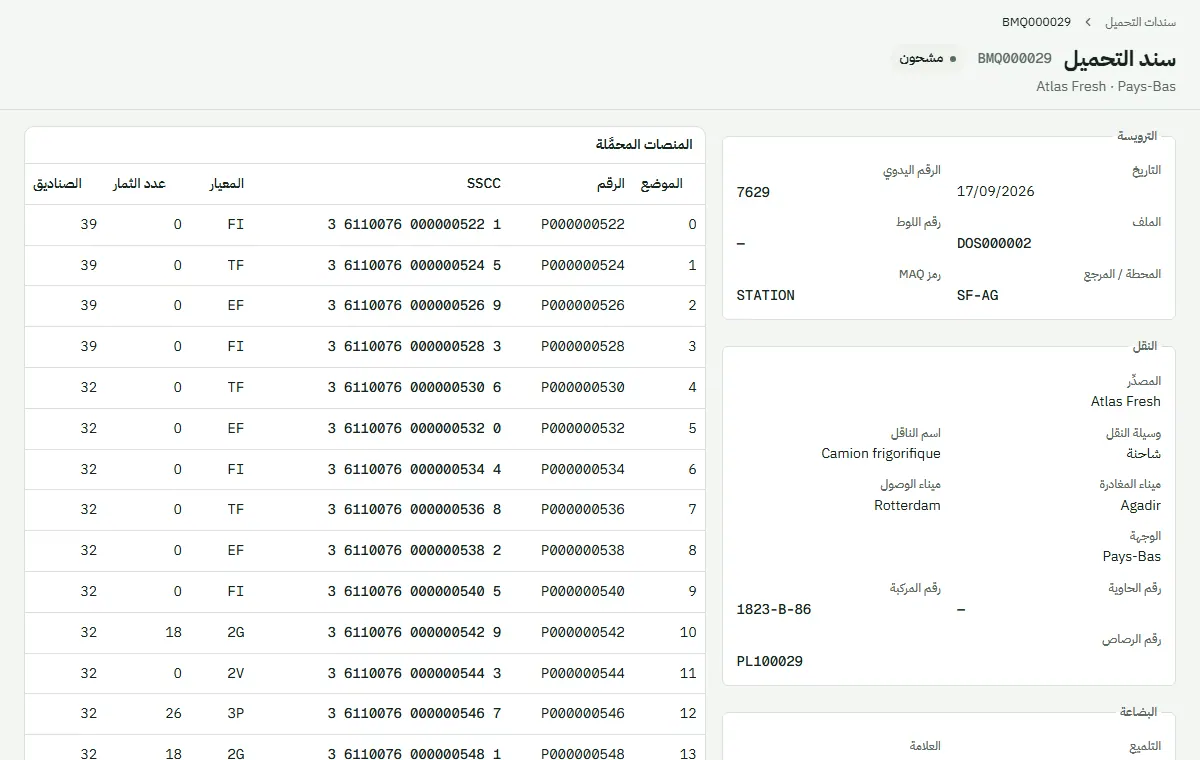This screenshot has width=1200, height=760.
Task: Click the breadcrumb chevron separator
Action: (1088, 22)
